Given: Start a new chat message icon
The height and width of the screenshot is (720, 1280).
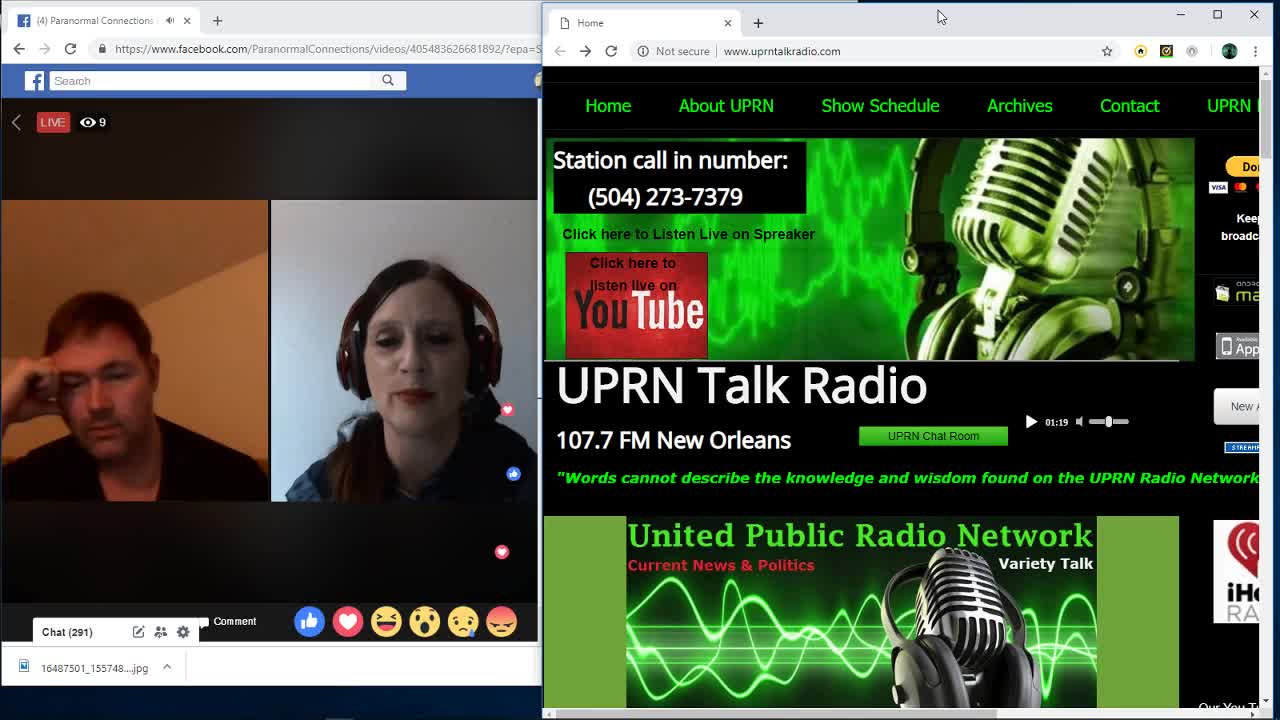Looking at the screenshot, I should [x=138, y=632].
